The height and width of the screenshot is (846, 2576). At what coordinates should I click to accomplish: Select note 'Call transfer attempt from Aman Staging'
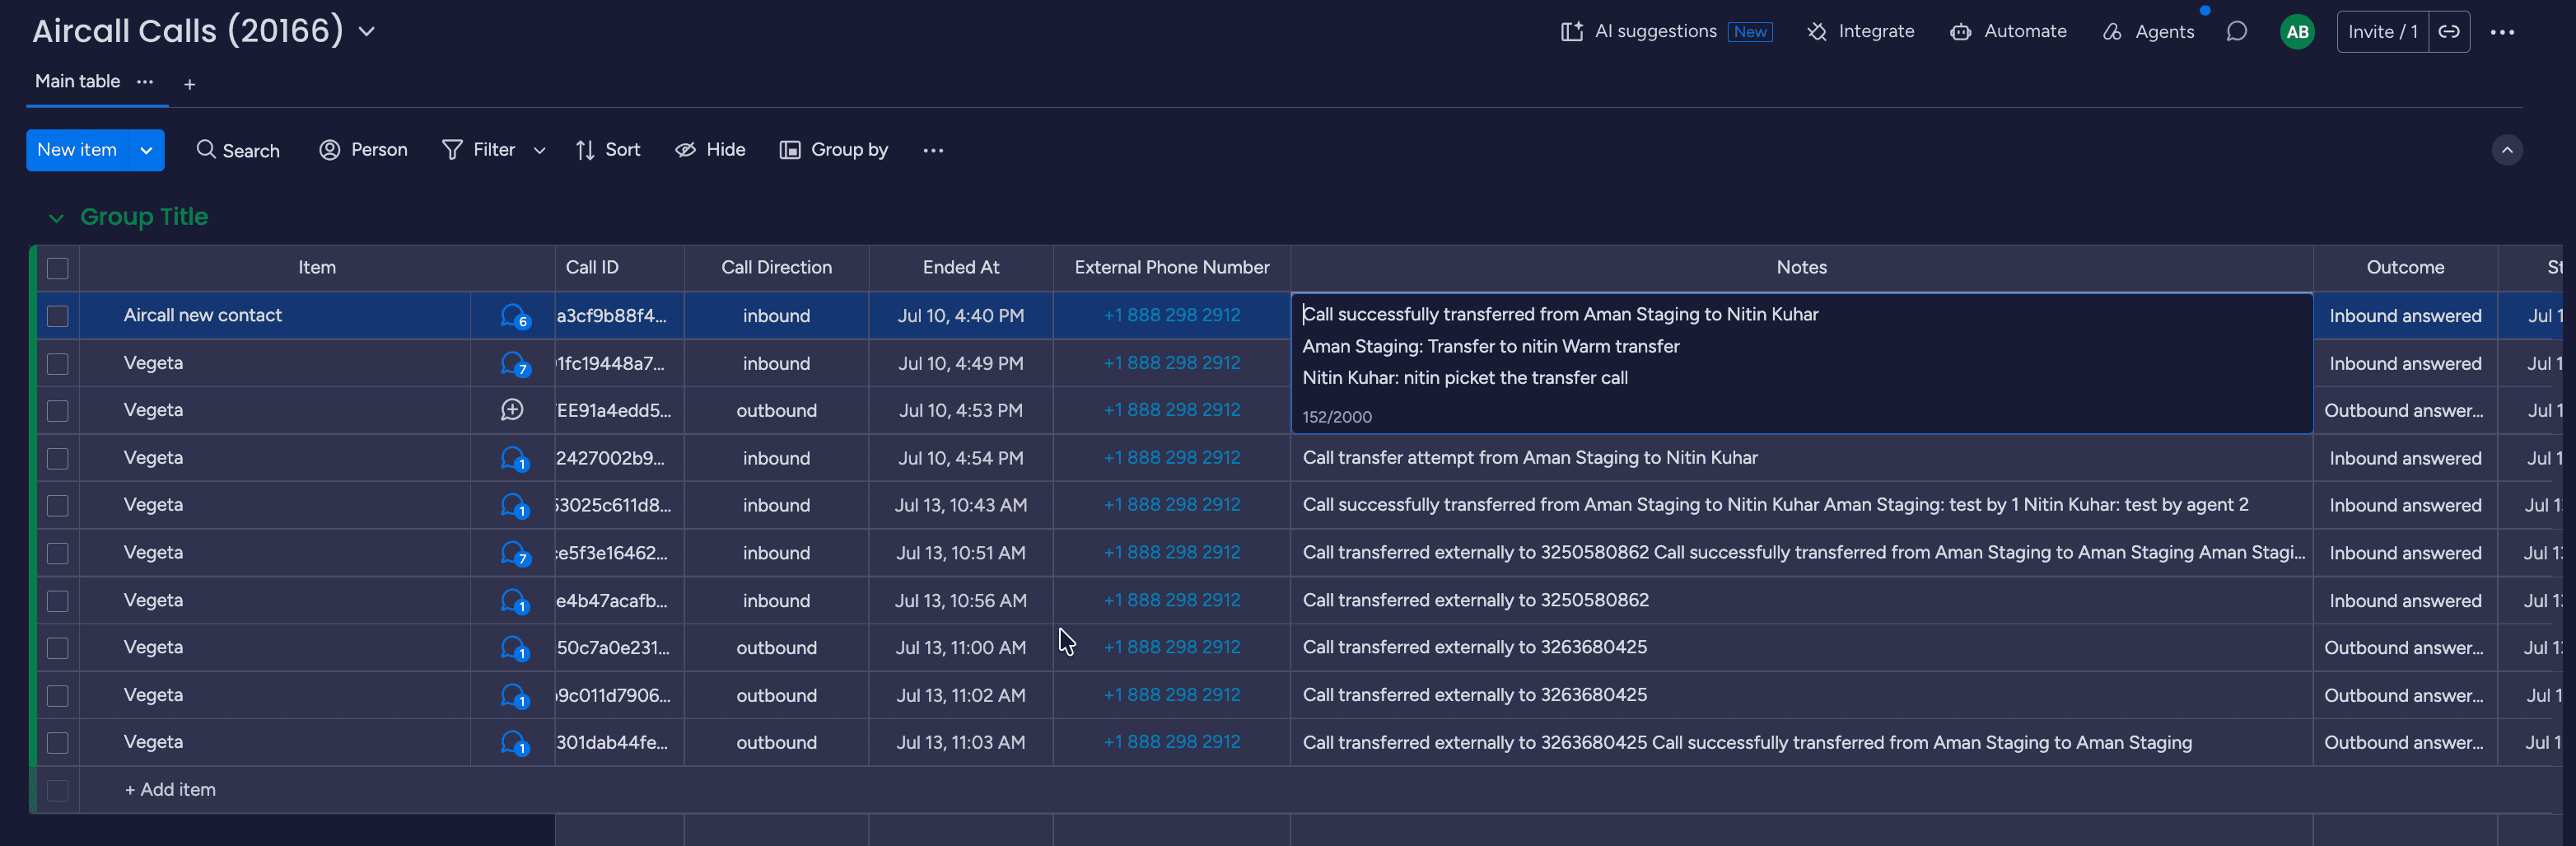click(x=1529, y=458)
